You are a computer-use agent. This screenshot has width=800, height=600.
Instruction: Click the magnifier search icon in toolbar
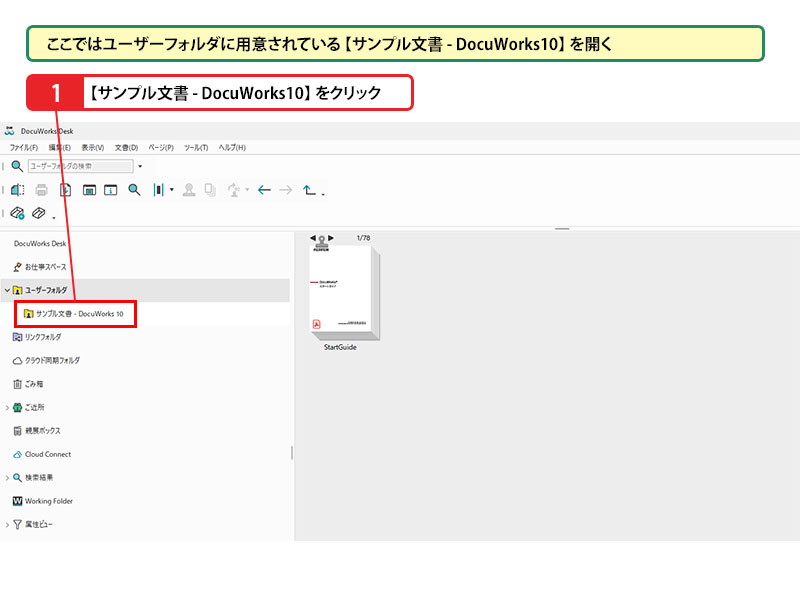[134, 190]
